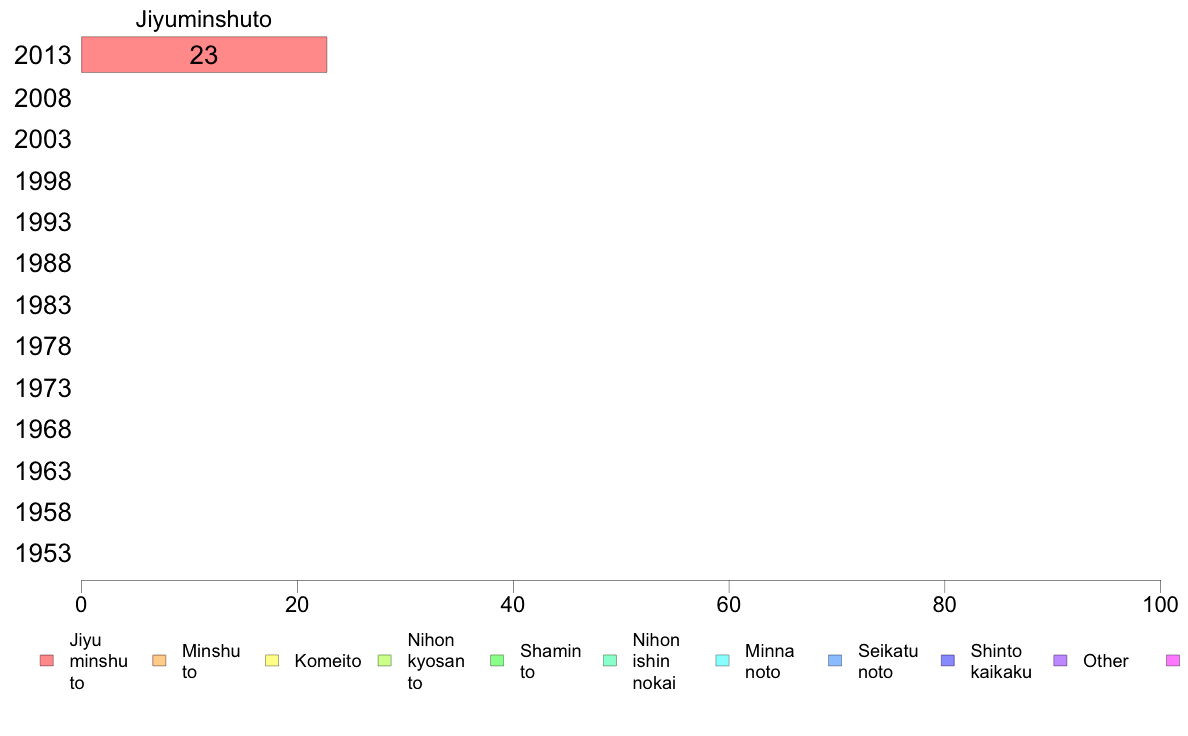Screen dimensions: 1188x736
Task: Click the red 2013 bar showing 23
Action: [204, 55]
